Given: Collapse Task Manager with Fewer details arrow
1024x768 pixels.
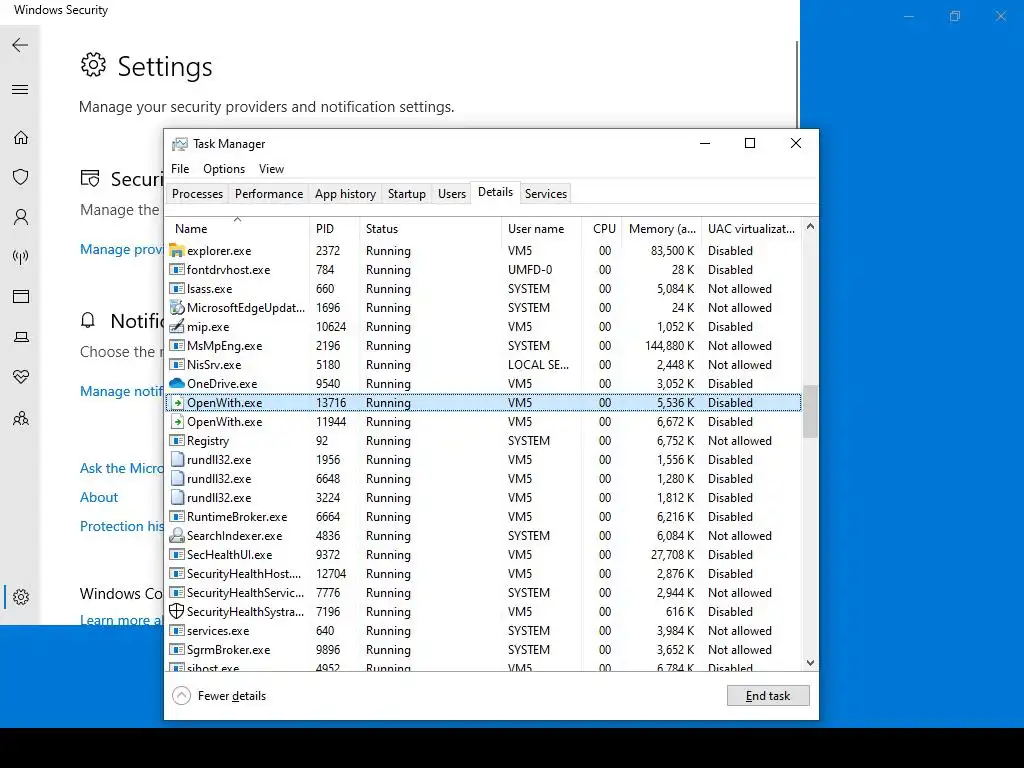Looking at the screenshot, I should tap(182, 696).
